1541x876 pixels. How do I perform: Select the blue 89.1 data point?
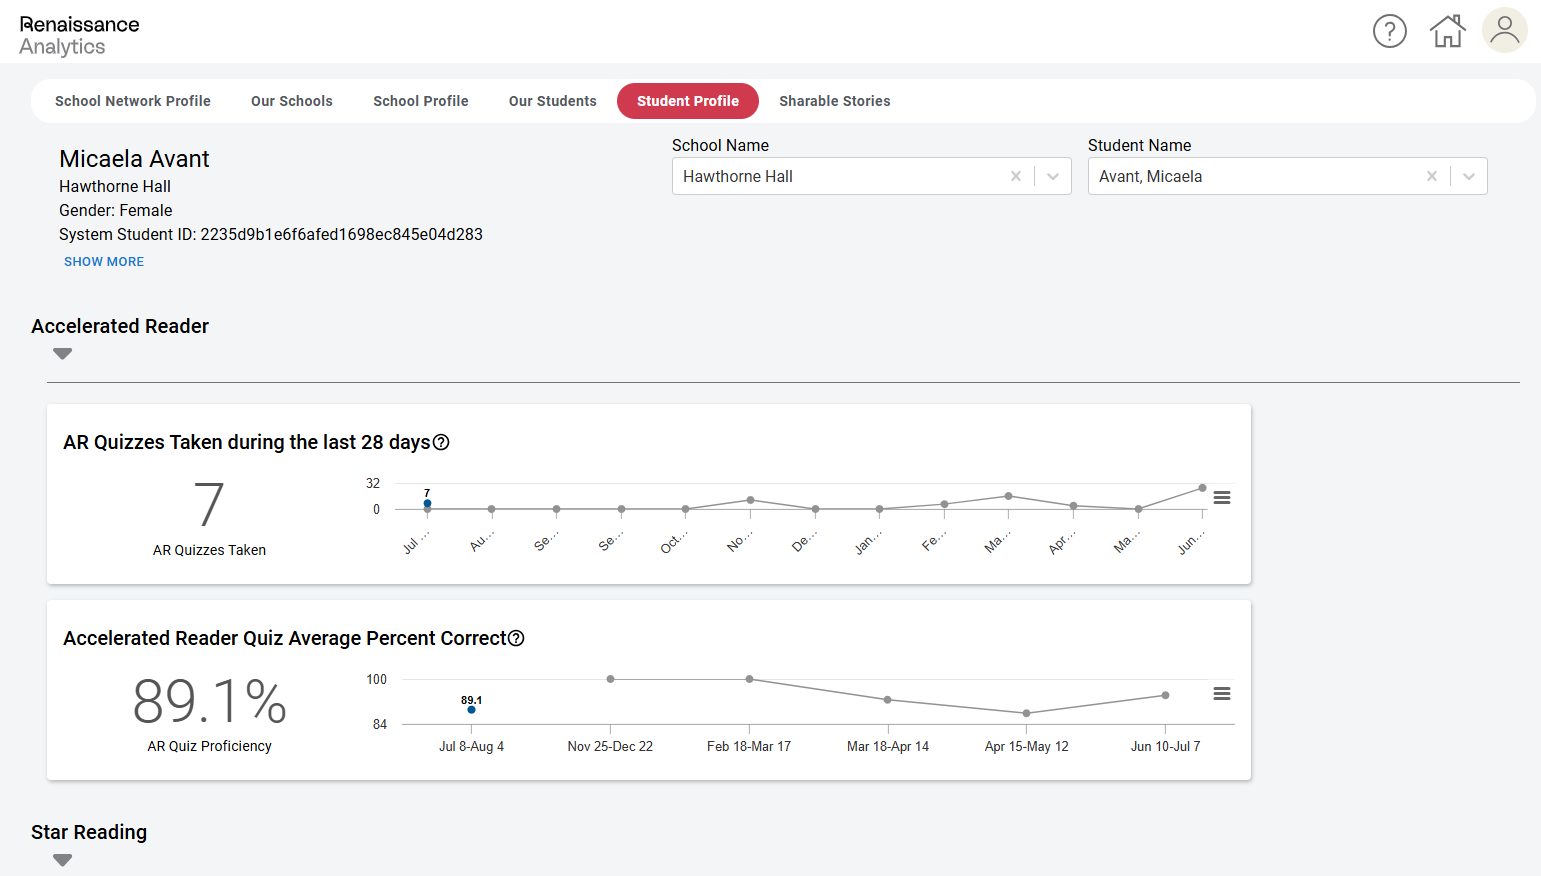pos(472,710)
